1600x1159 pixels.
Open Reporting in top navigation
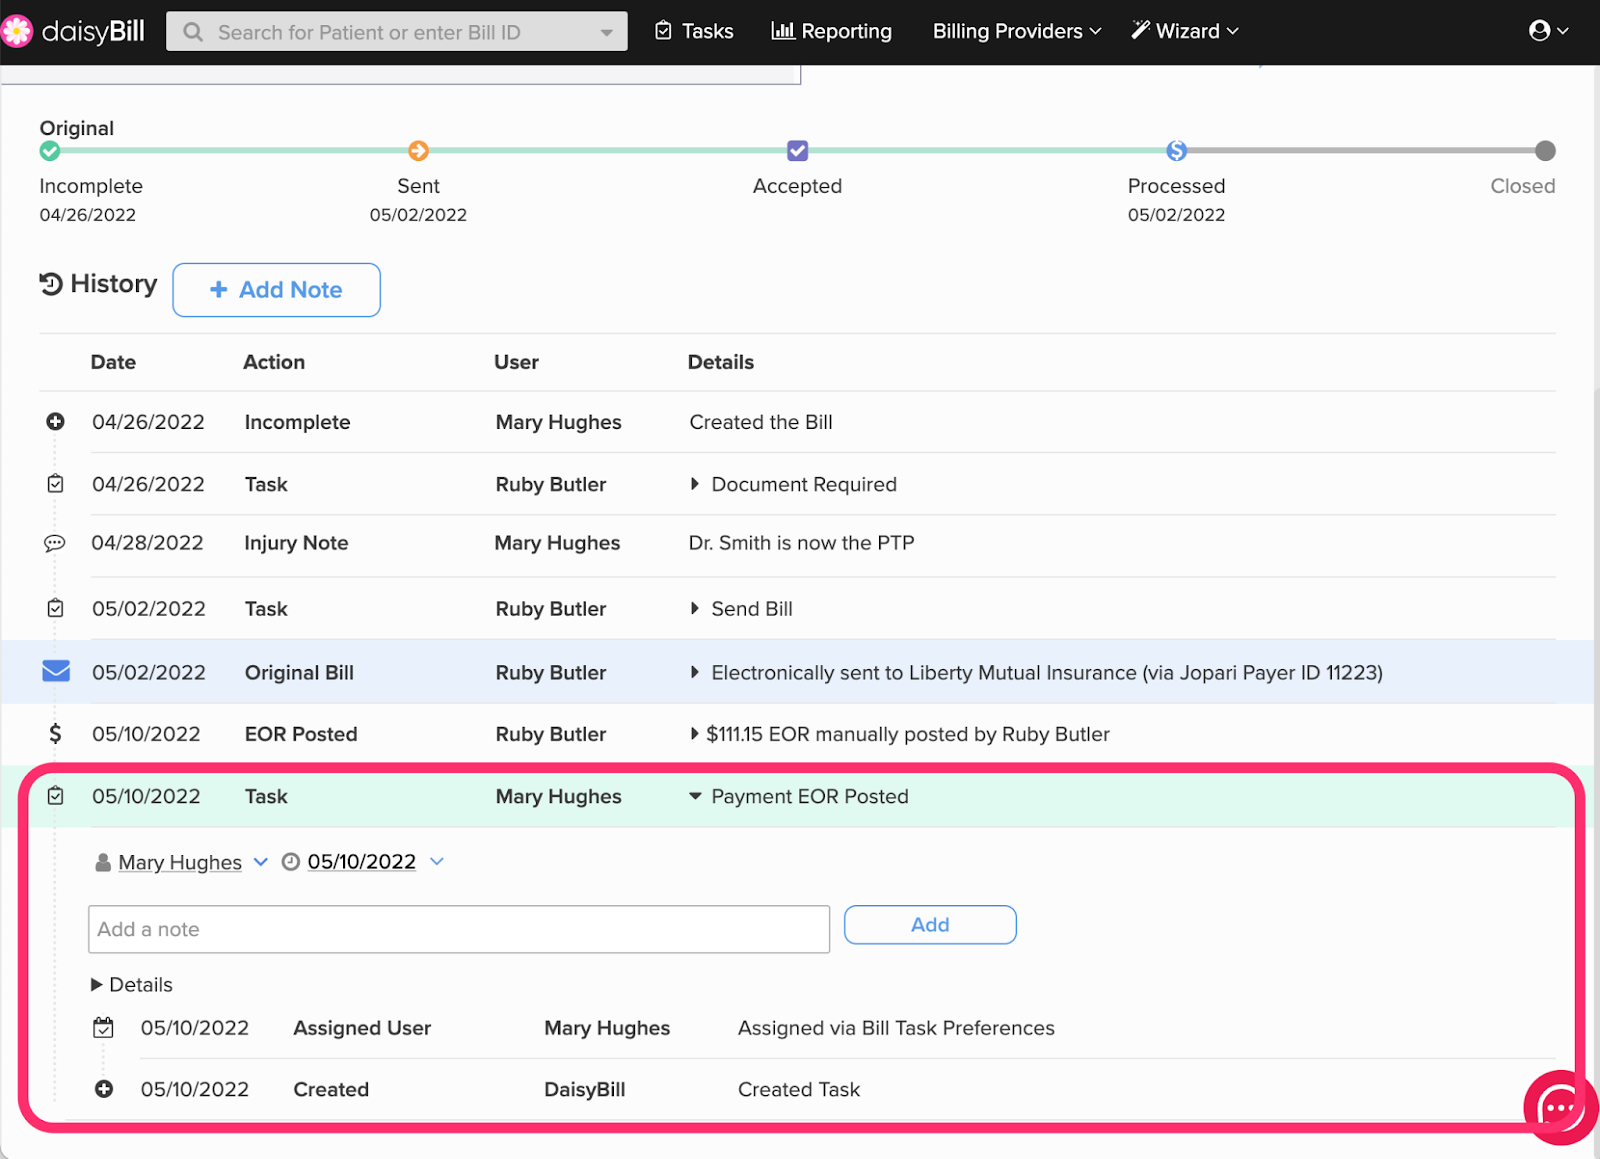[x=832, y=31]
